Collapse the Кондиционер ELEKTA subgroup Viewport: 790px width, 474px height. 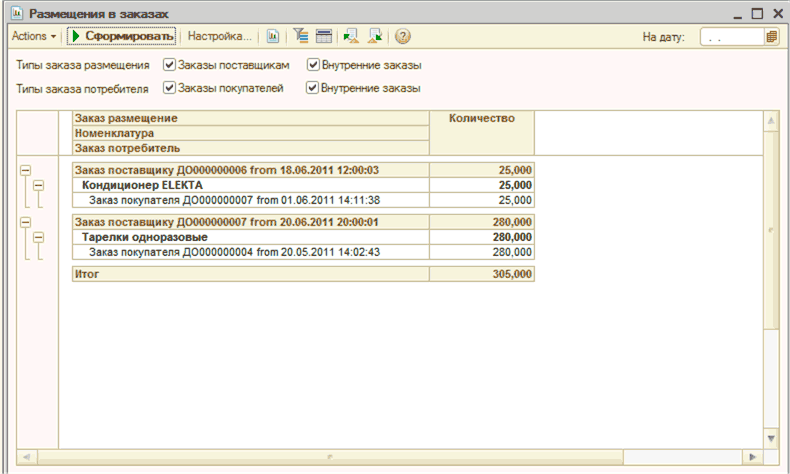39,185
